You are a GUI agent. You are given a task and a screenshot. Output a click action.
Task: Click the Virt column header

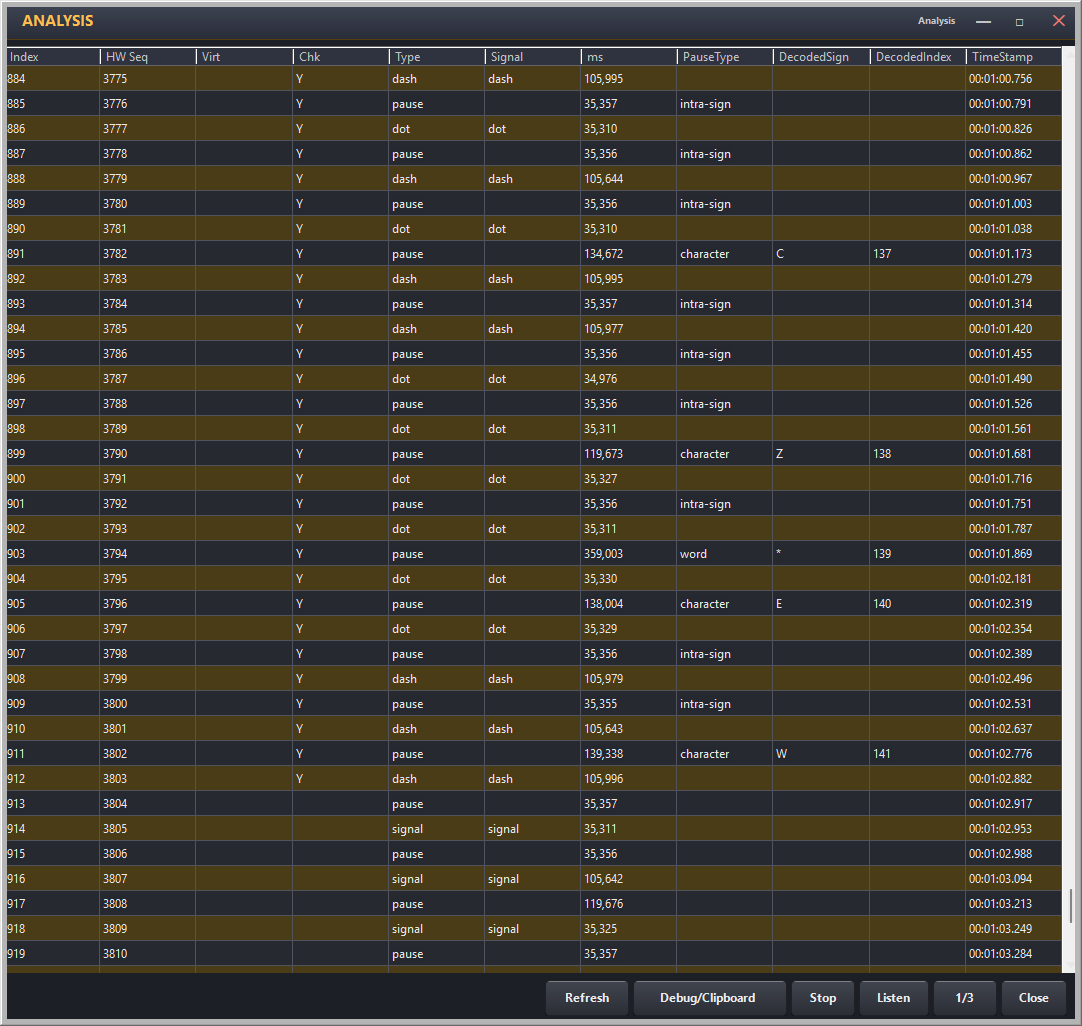244,57
